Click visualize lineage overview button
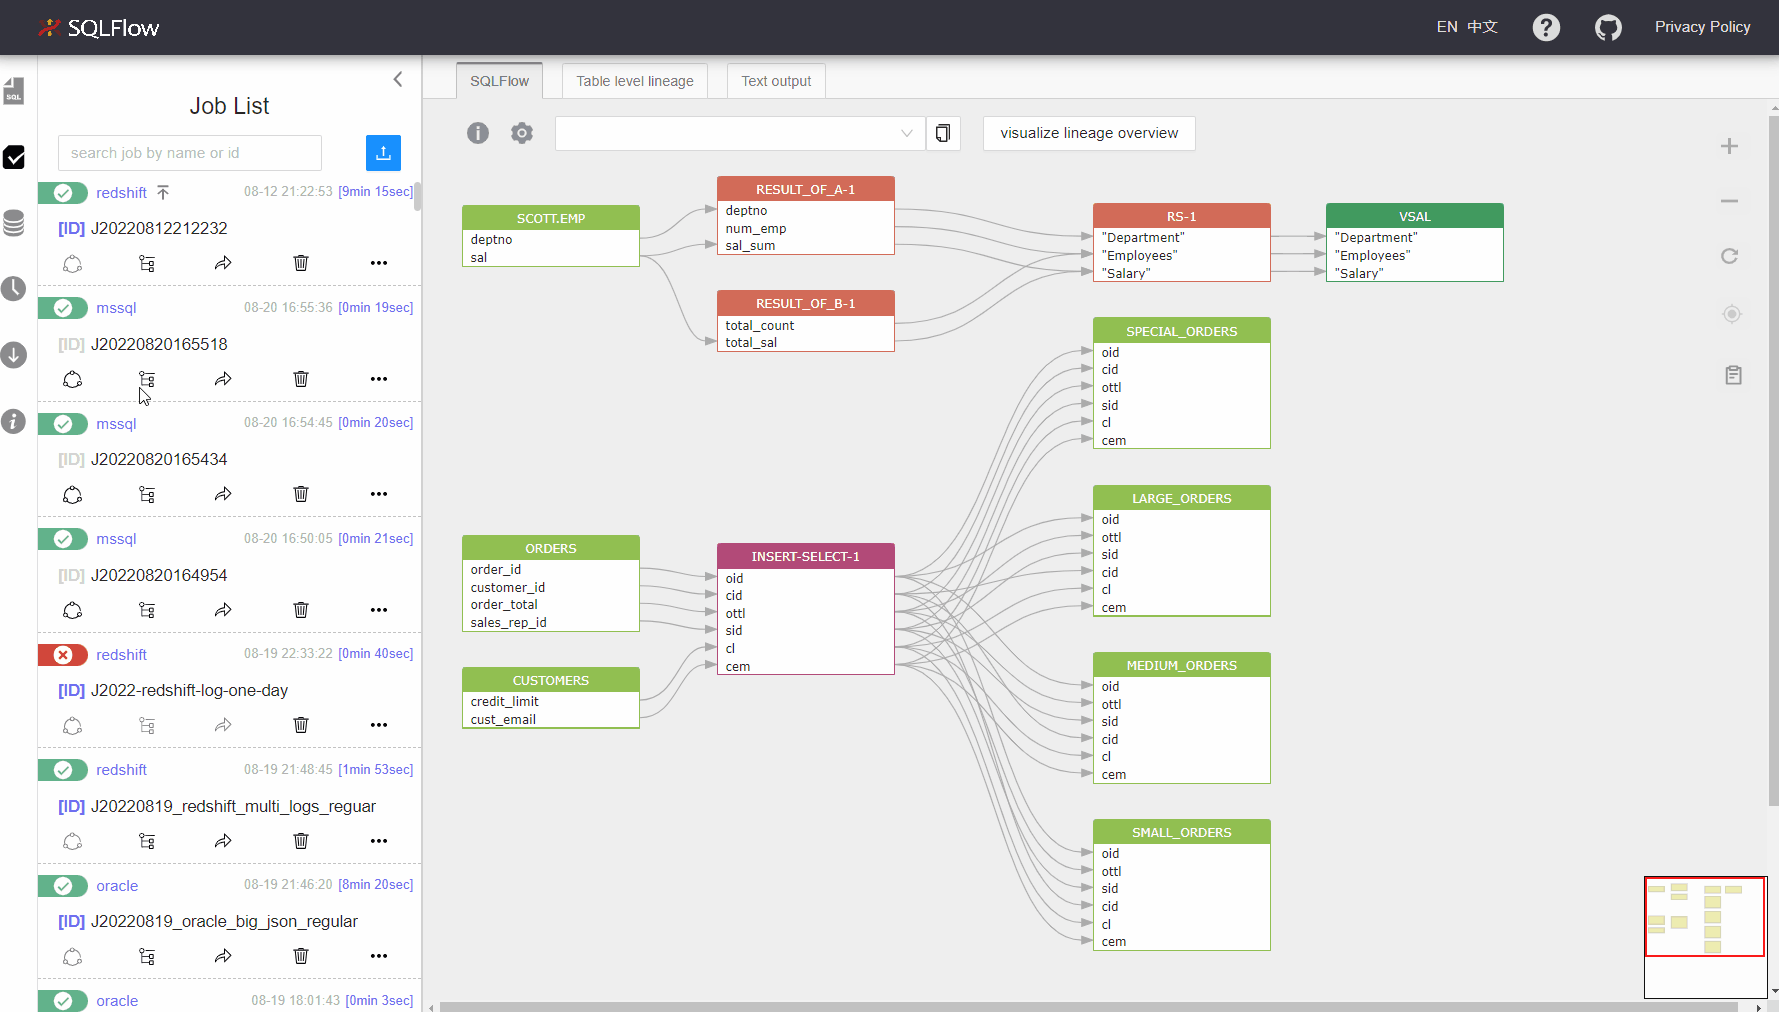This screenshot has height=1012, width=1779. coord(1089,133)
